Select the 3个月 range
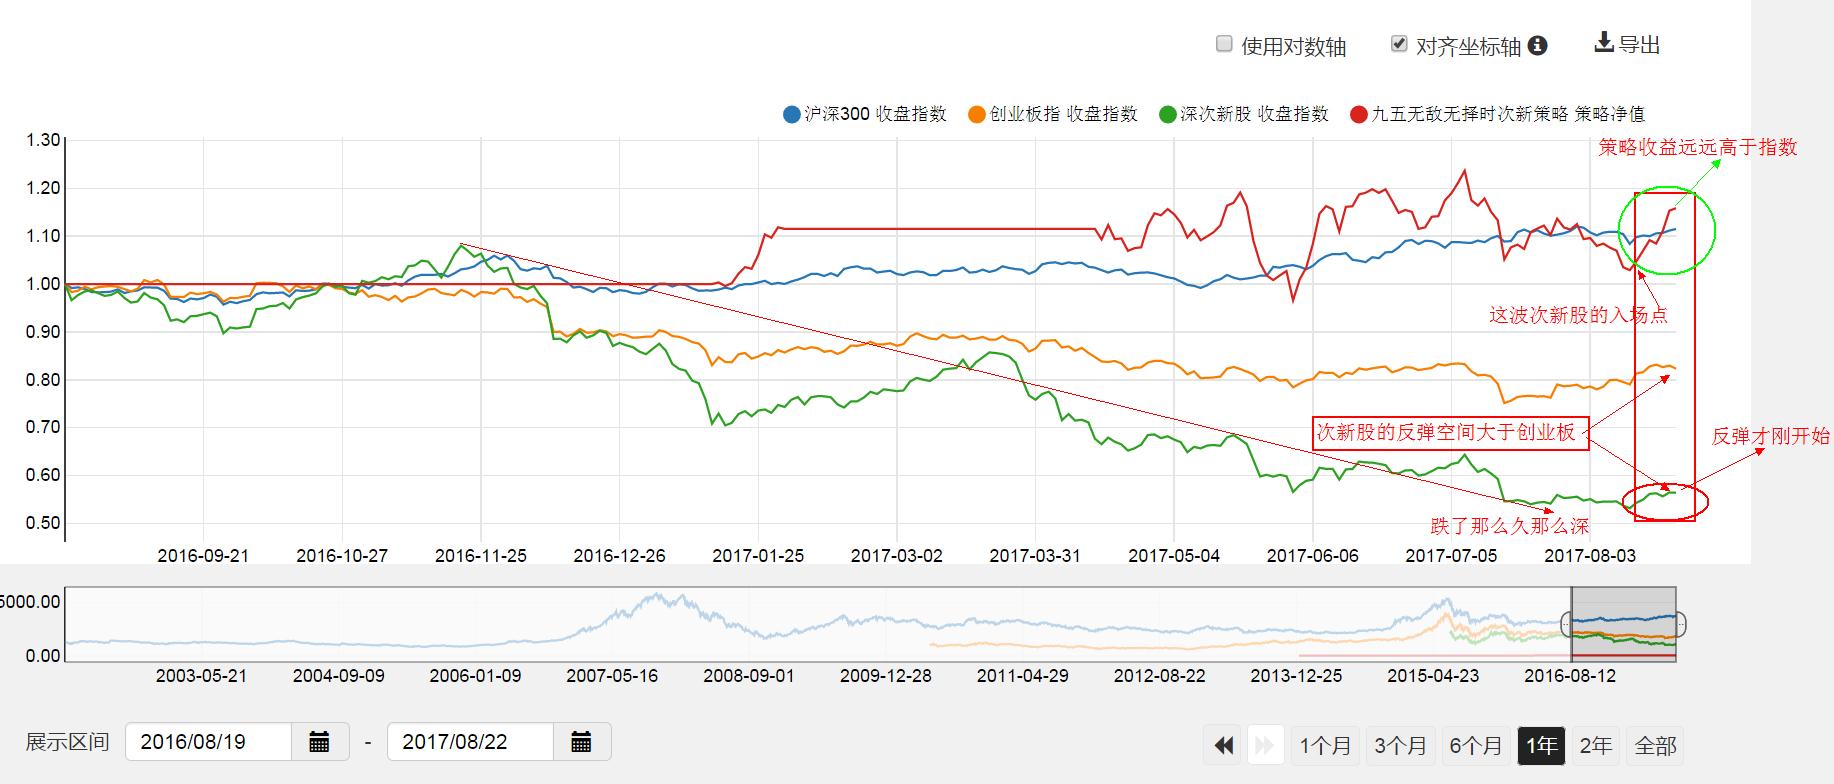Image resolution: width=1834 pixels, height=784 pixels. 1400,745
